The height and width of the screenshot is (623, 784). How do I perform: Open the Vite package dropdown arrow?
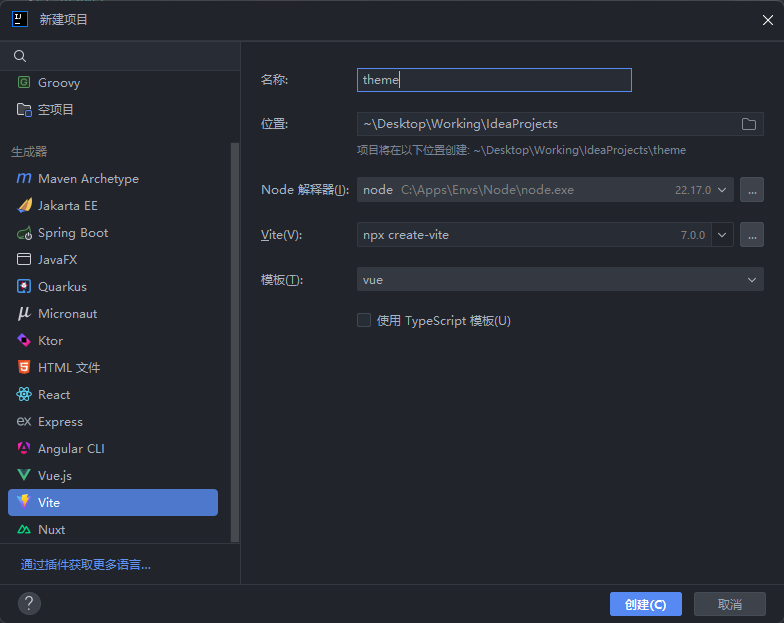(x=722, y=235)
